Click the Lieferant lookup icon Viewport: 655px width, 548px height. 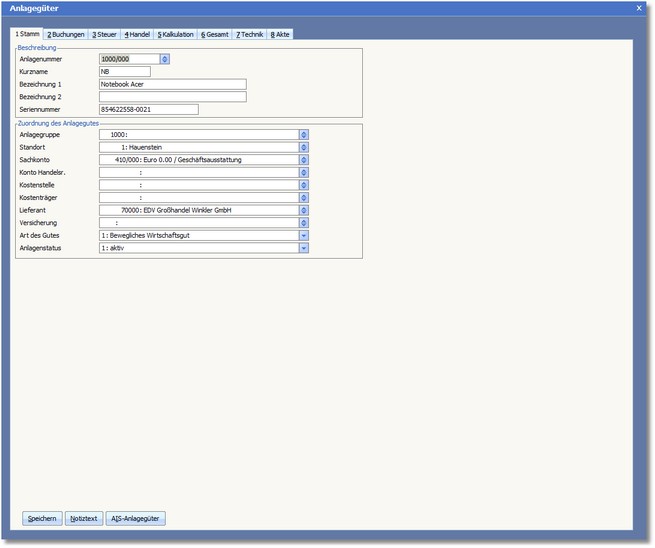click(x=304, y=211)
